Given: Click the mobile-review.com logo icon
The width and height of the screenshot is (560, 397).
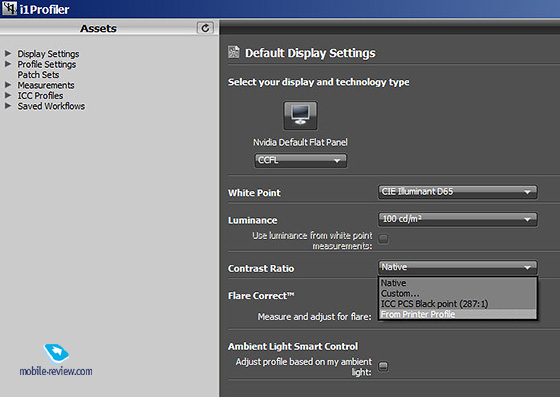Looking at the screenshot, I should coord(56,353).
